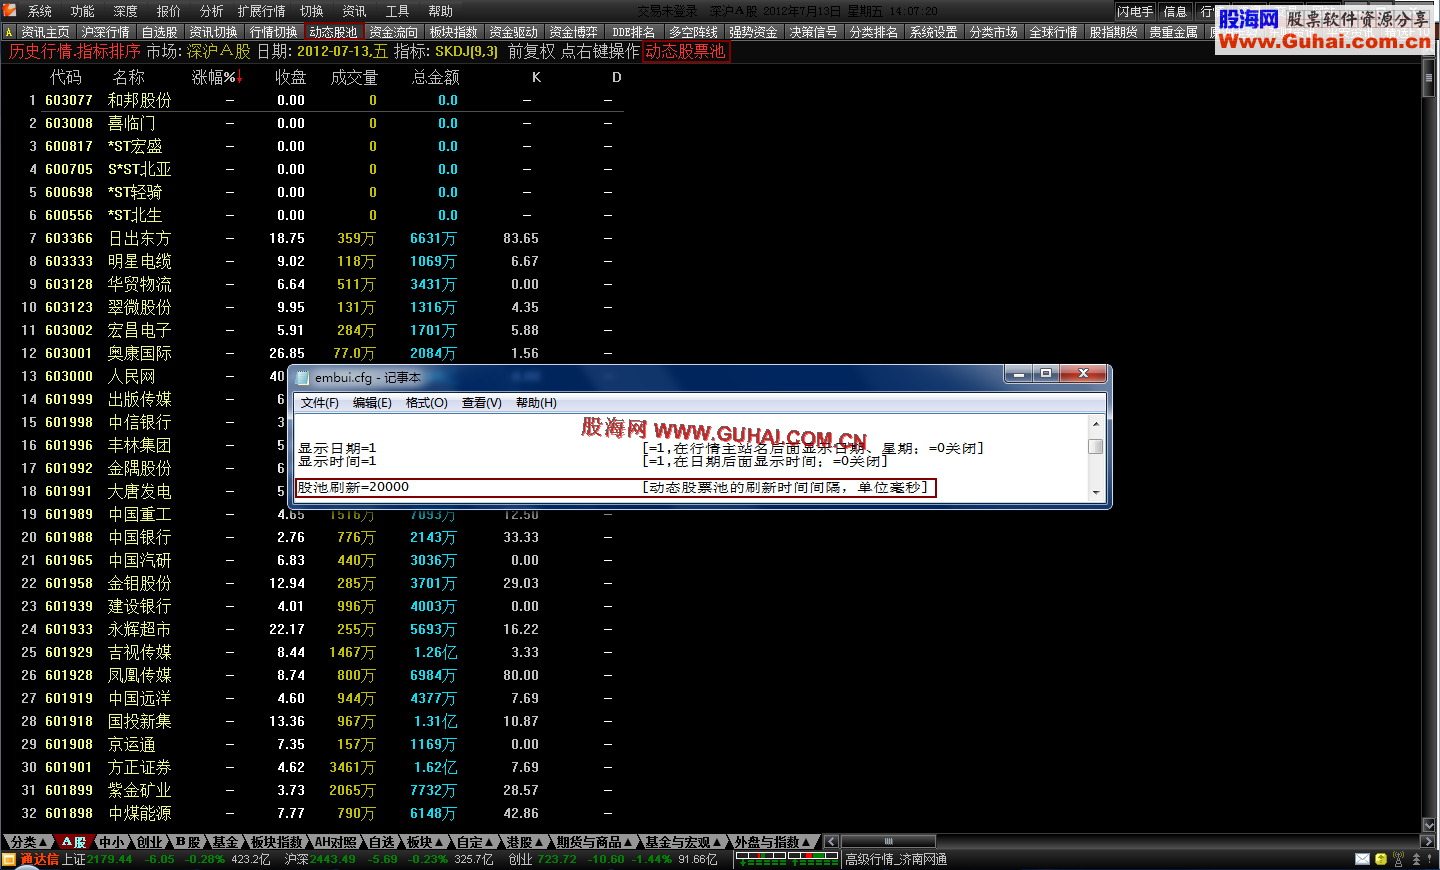Screen dimensions: 1440x870
Task: Click Notepad scrollbar down arrow
Action: tap(1096, 492)
